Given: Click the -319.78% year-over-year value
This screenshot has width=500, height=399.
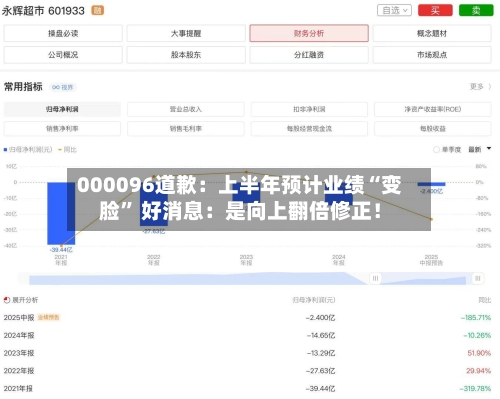Looking at the screenshot, I should tap(476, 388).
